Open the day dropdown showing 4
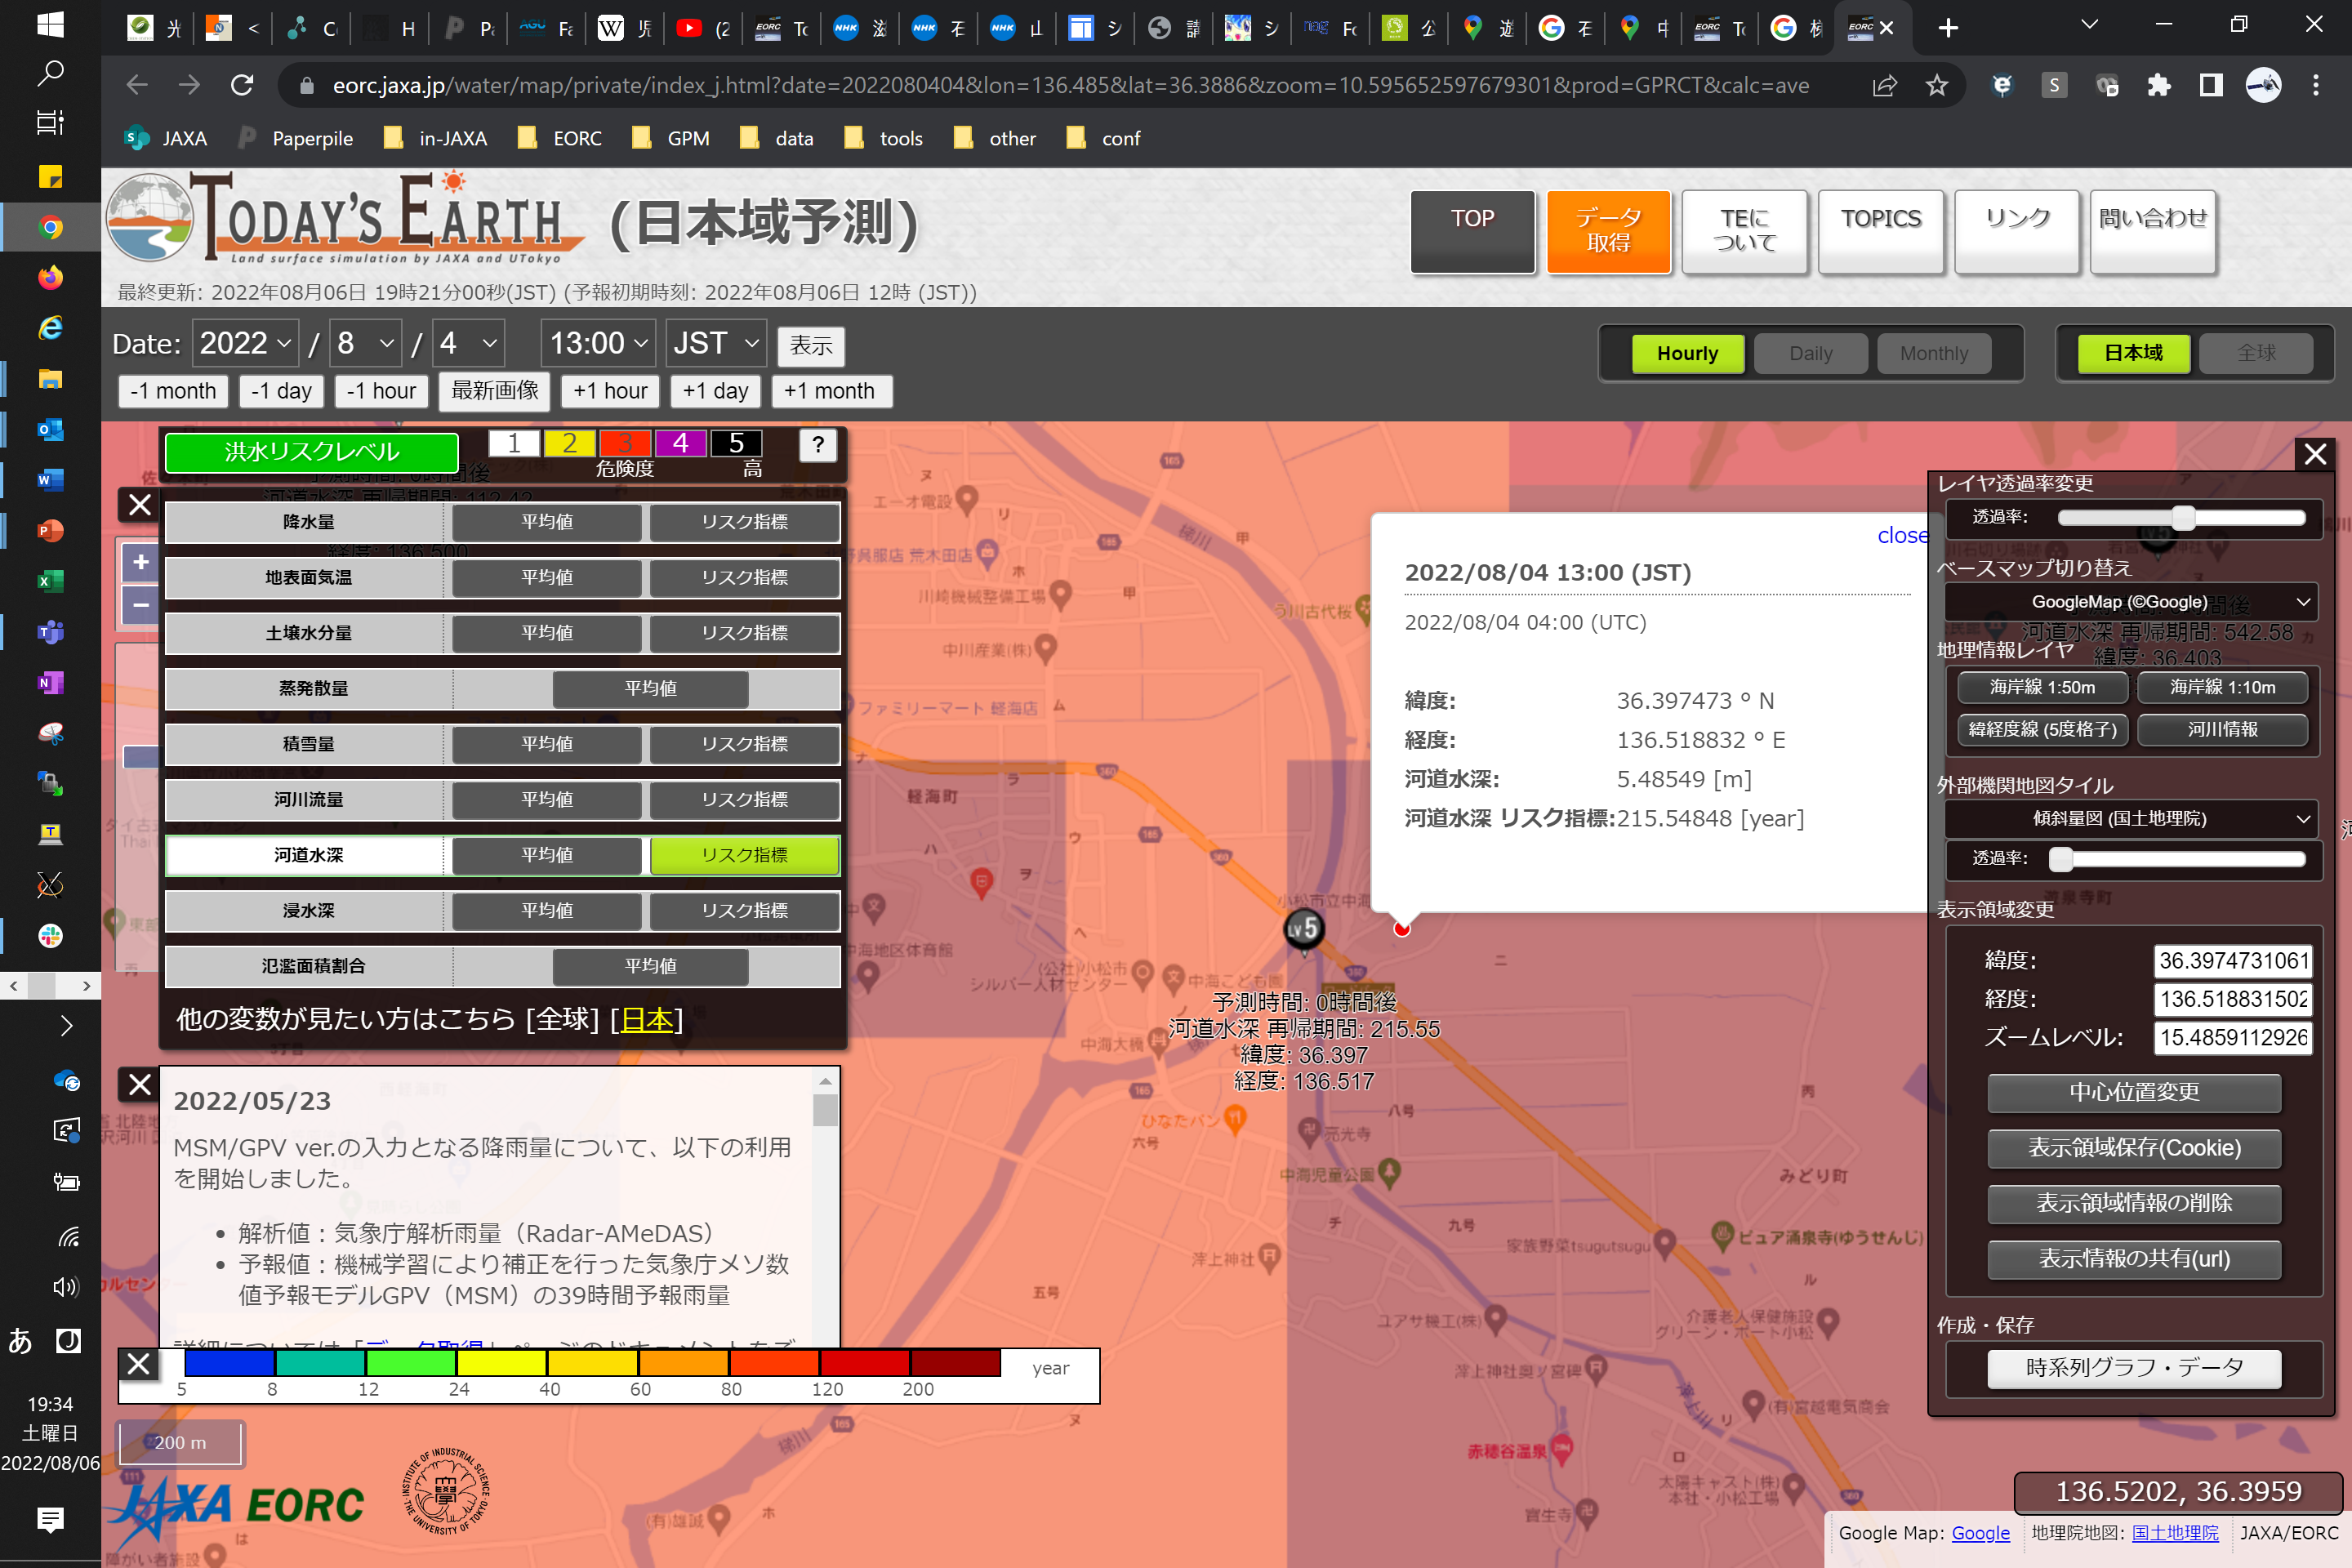Viewport: 2352px width, 1568px height. tap(469, 343)
